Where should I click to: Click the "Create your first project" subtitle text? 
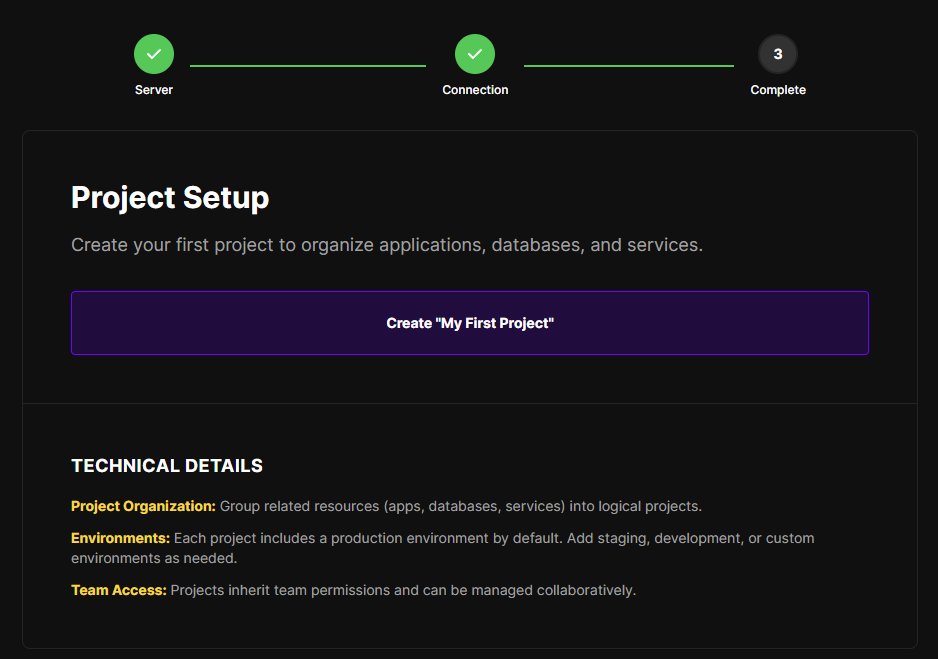coord(387,245)
